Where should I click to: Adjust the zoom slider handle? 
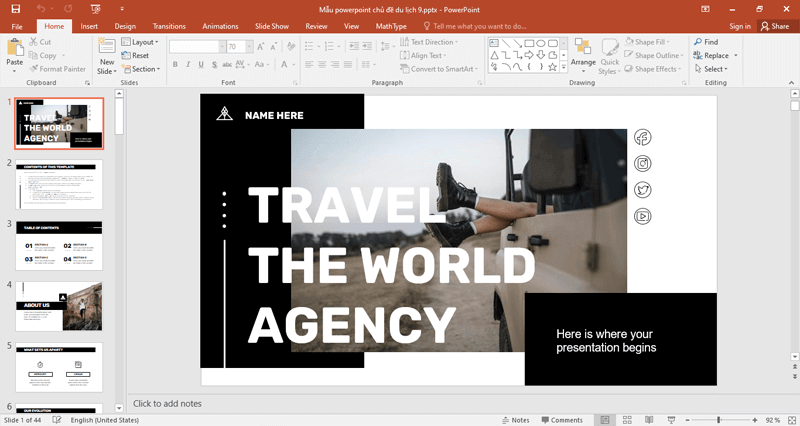[x=718, y=420]
